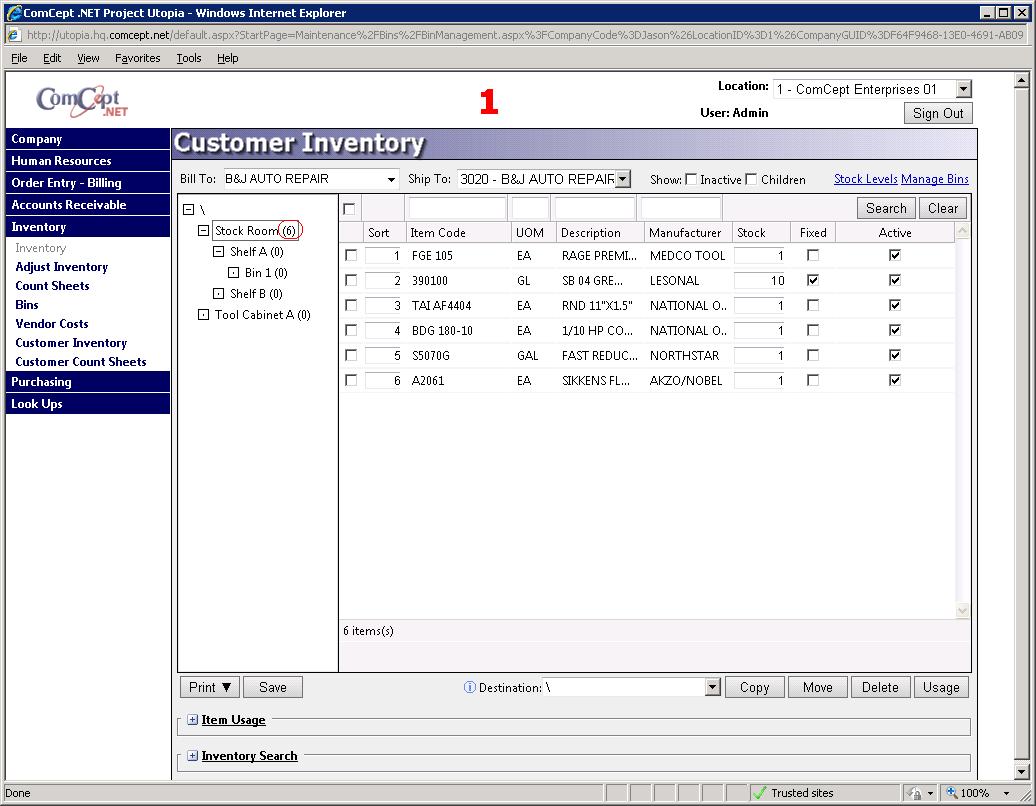Click the grid vertical scrollbar down arrow
Viewport: 1036px width, 806px height.
tap(963, 611)
